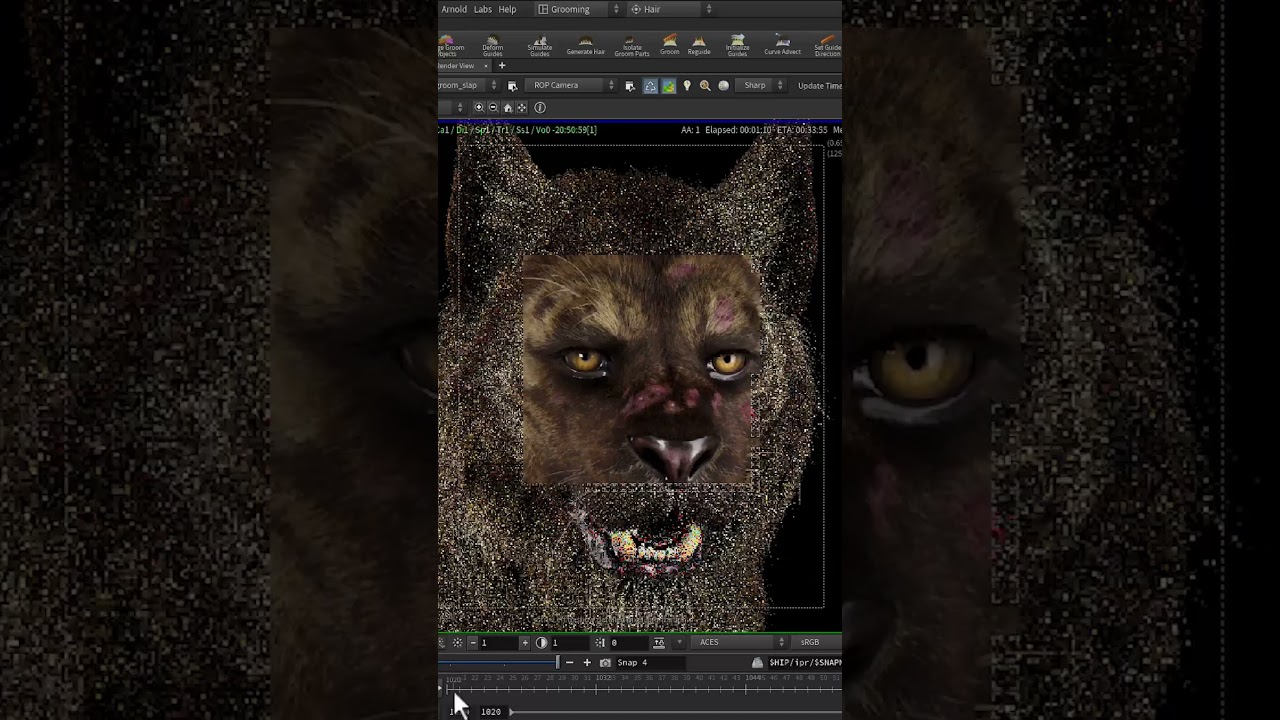Open the Sharp filter dropdown
Viewport: 1280px width, 720px height.
[762, 86]
